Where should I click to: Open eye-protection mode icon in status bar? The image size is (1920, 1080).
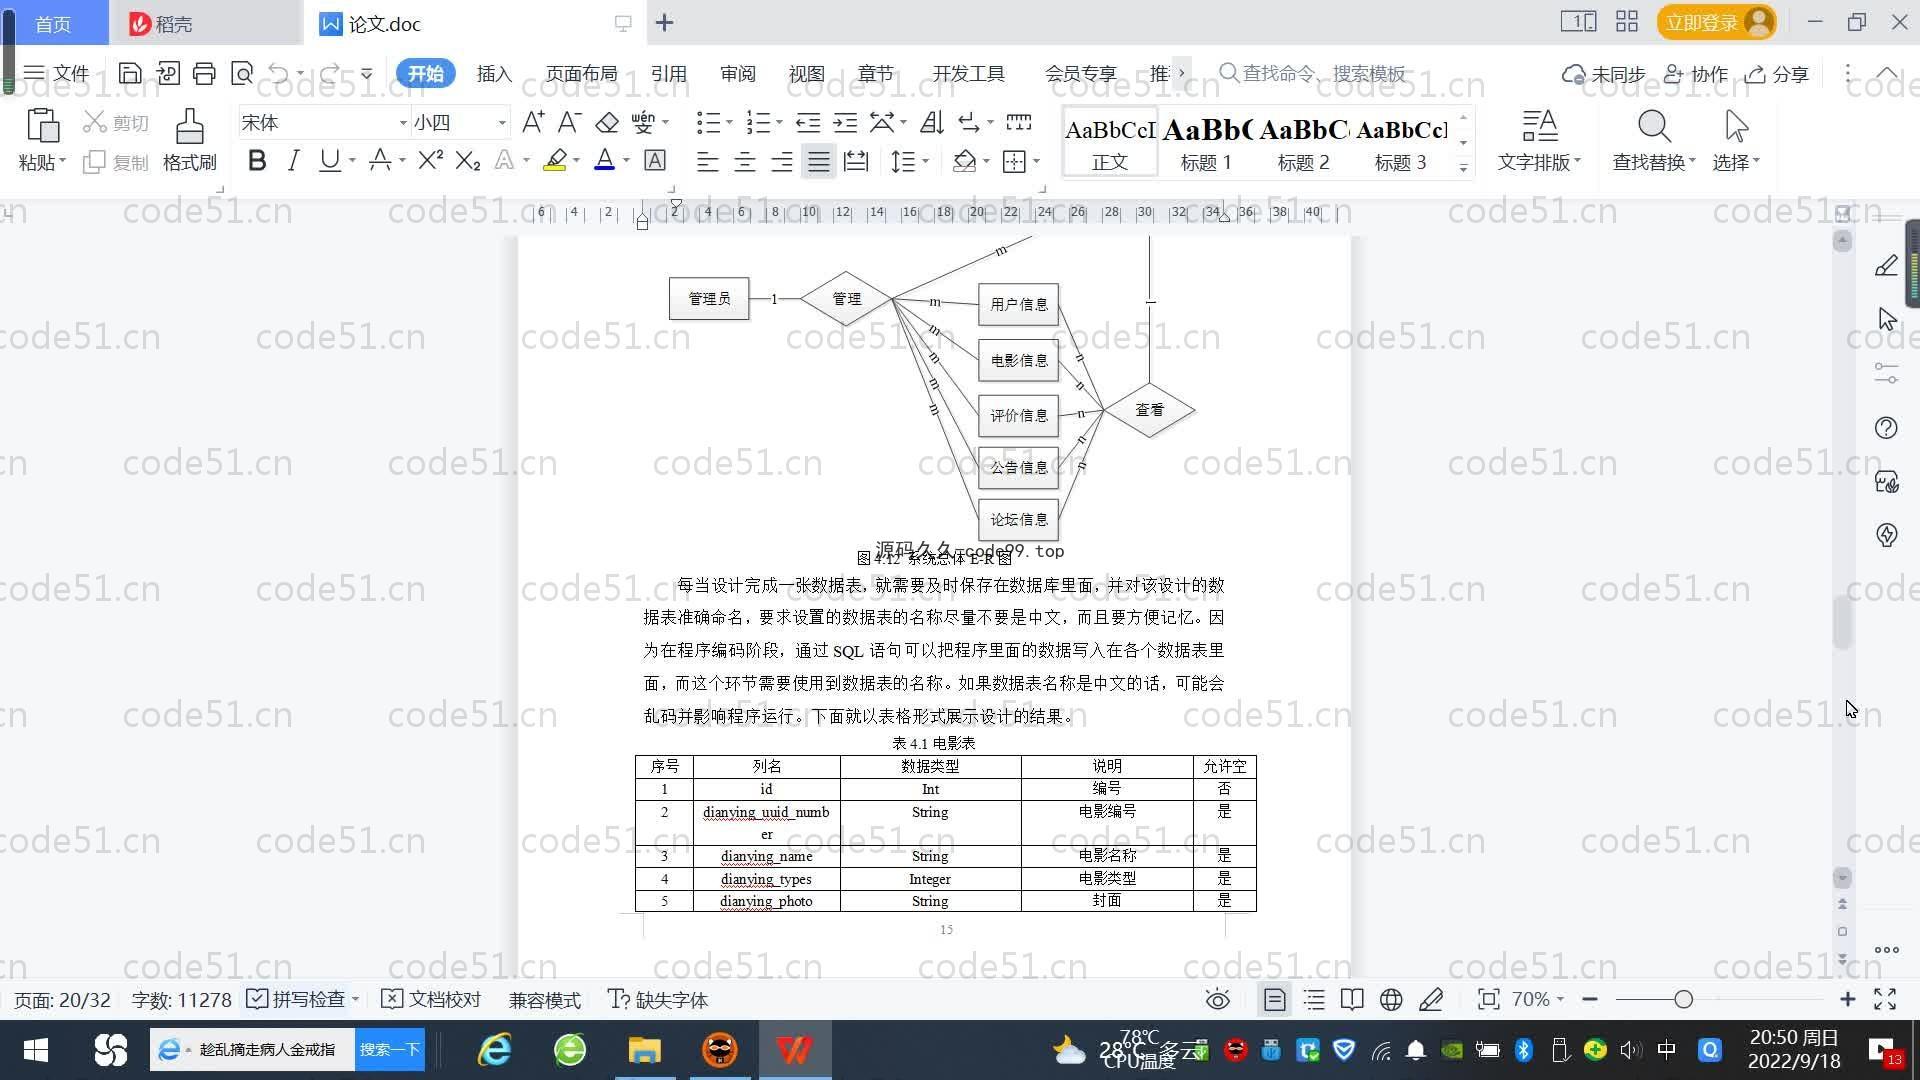(1217, 1000)
